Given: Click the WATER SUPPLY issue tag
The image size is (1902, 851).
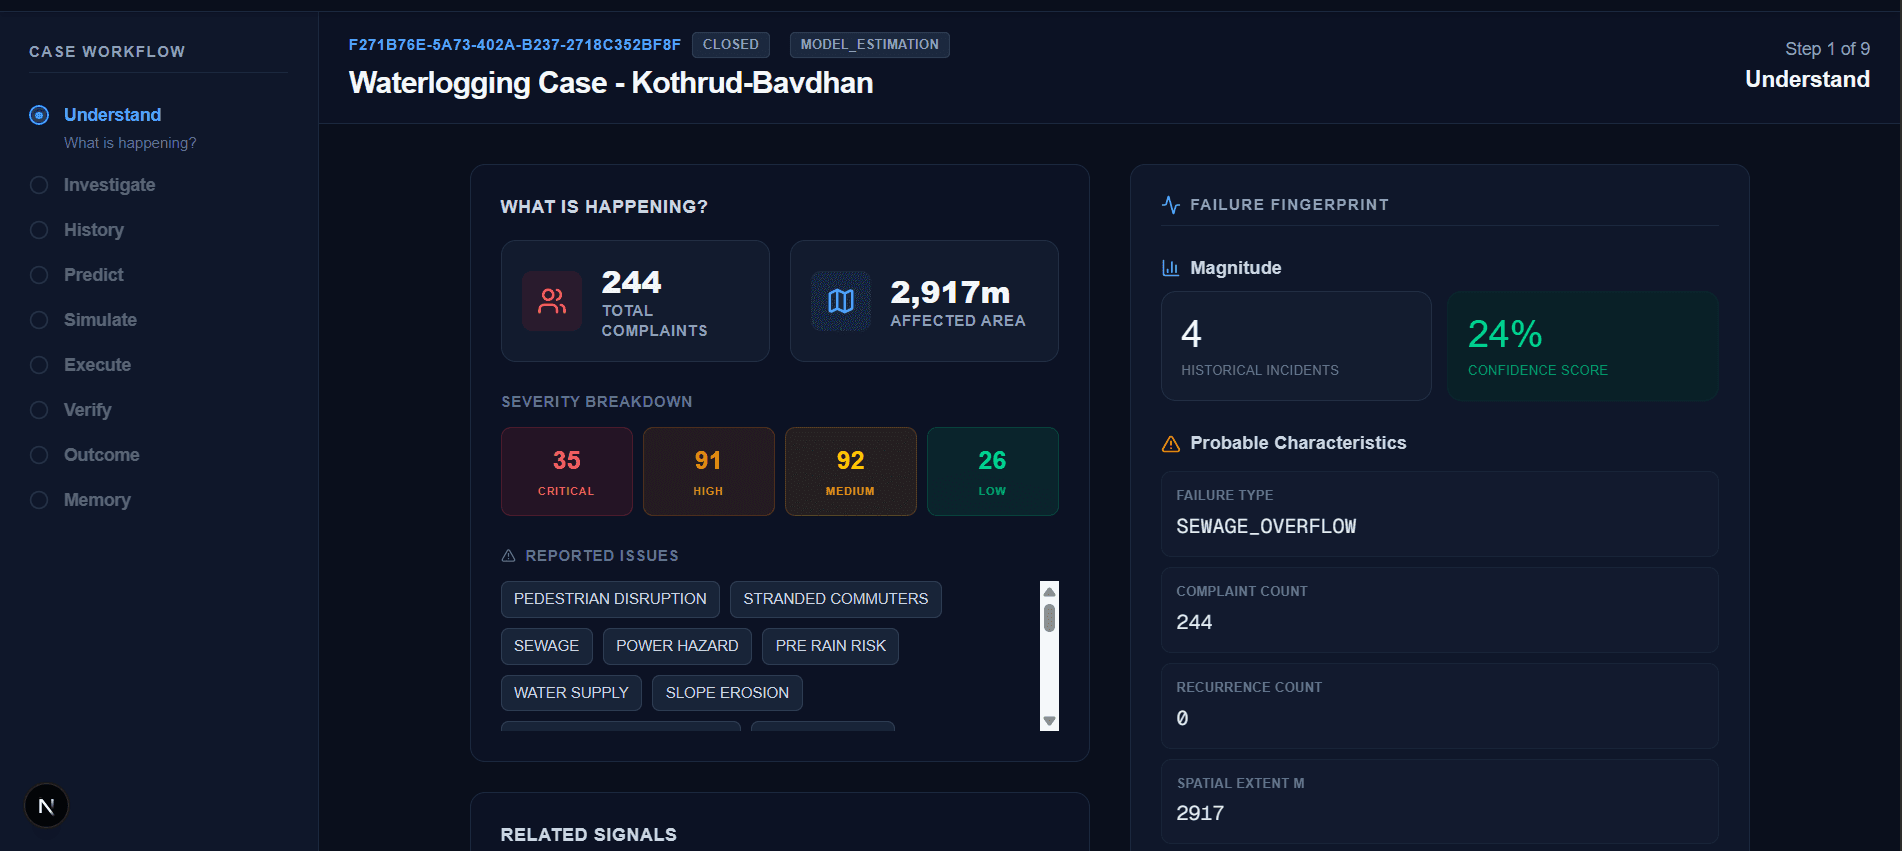Looking at the screenshot, I should point(571,693).
